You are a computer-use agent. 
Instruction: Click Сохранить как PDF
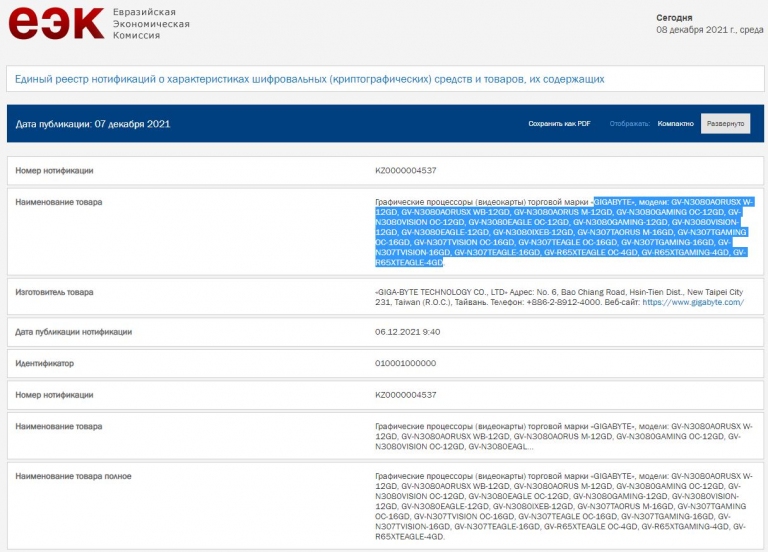559,123
